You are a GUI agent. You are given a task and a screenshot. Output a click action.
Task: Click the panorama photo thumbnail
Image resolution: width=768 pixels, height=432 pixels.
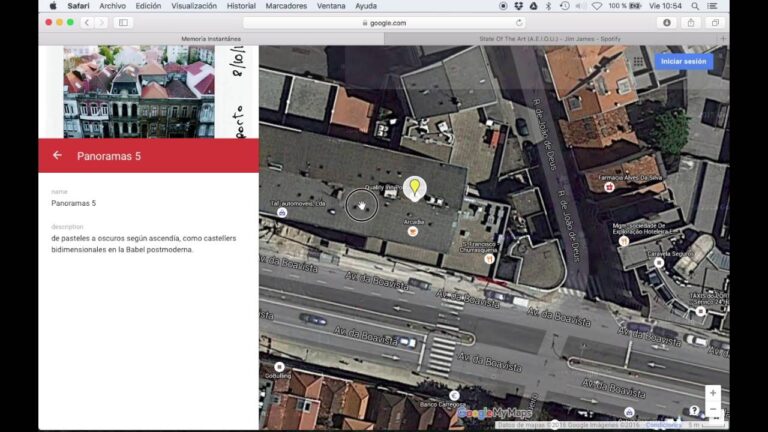point(139,91)
